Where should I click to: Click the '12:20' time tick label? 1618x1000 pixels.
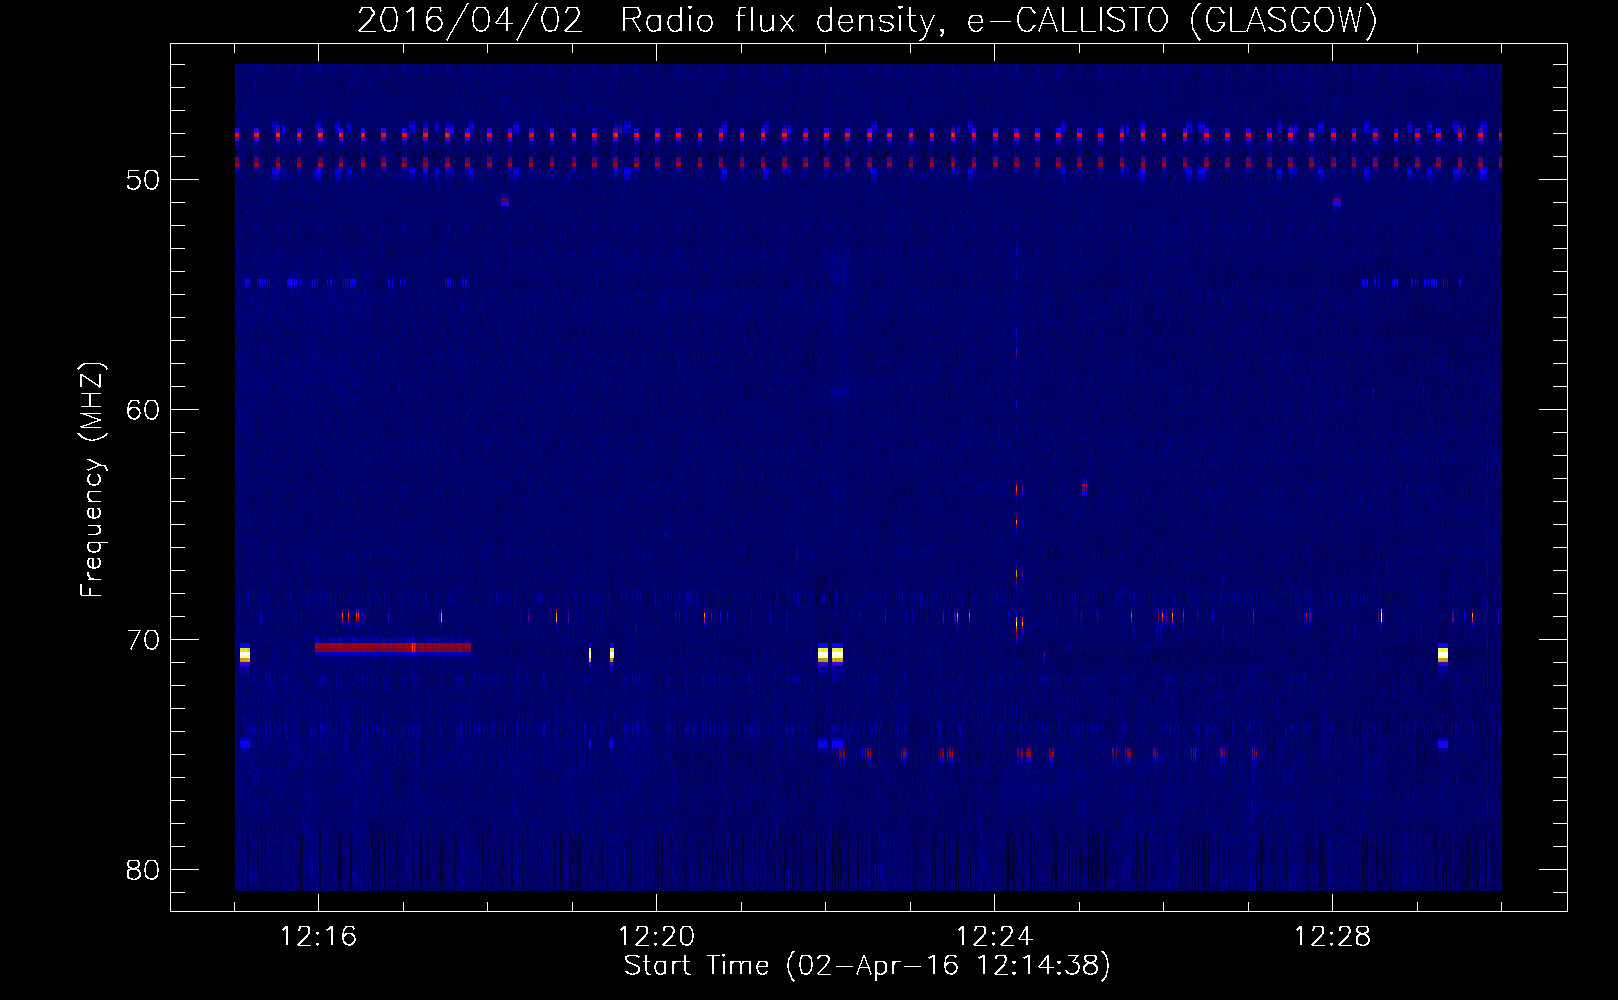[656, 937]
